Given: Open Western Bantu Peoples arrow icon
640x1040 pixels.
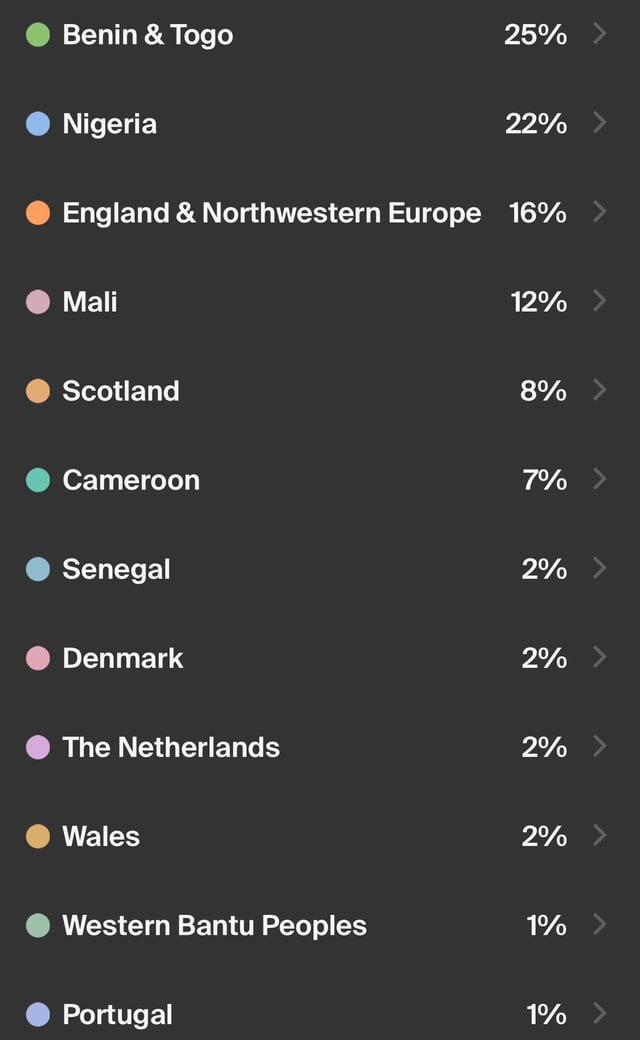Looking at the screenshot, I should pos(600,924).
